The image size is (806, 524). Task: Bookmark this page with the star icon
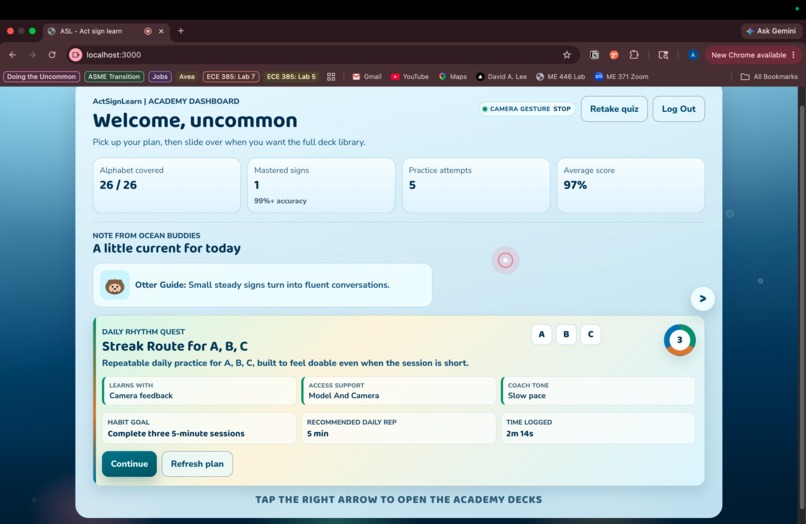[566, 55]
